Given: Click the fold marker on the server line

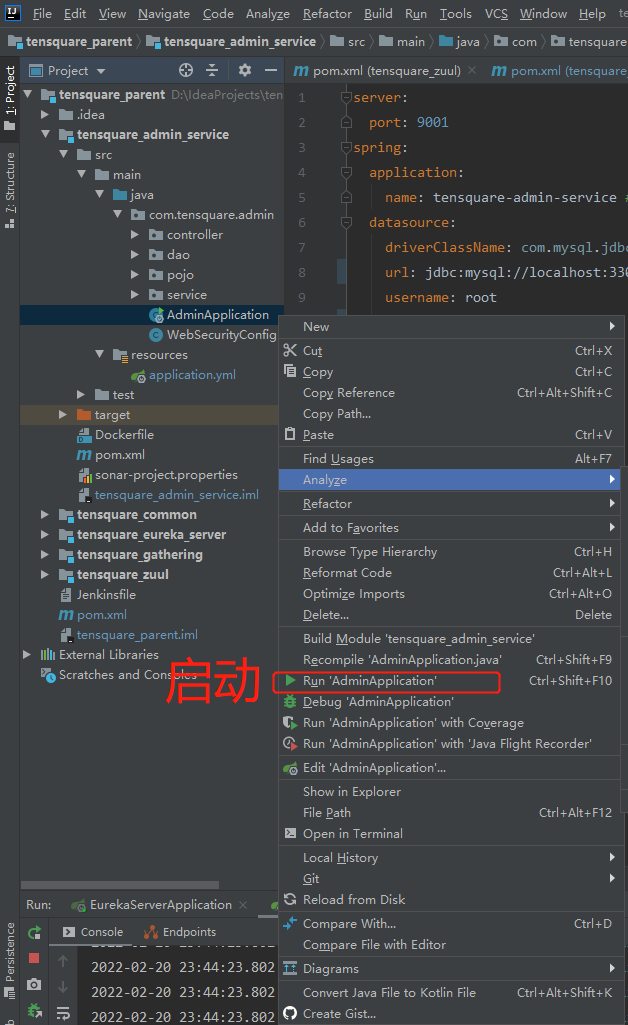Looking at the screenshot, I should [346, 97].
